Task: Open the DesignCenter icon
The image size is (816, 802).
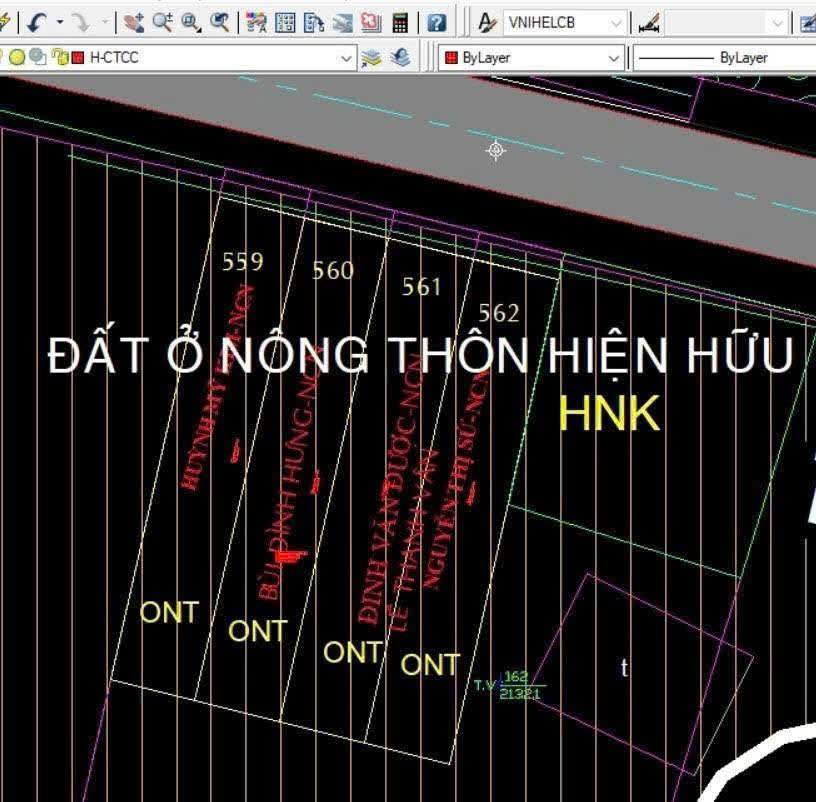Action: (285, 21)
